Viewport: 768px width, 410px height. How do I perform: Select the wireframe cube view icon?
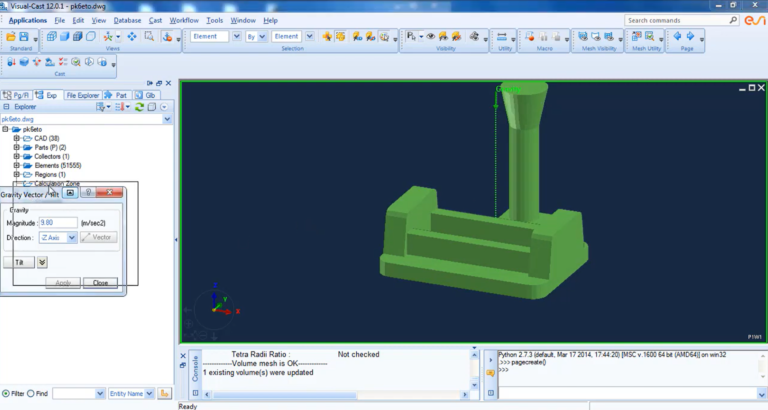point(51,37)
